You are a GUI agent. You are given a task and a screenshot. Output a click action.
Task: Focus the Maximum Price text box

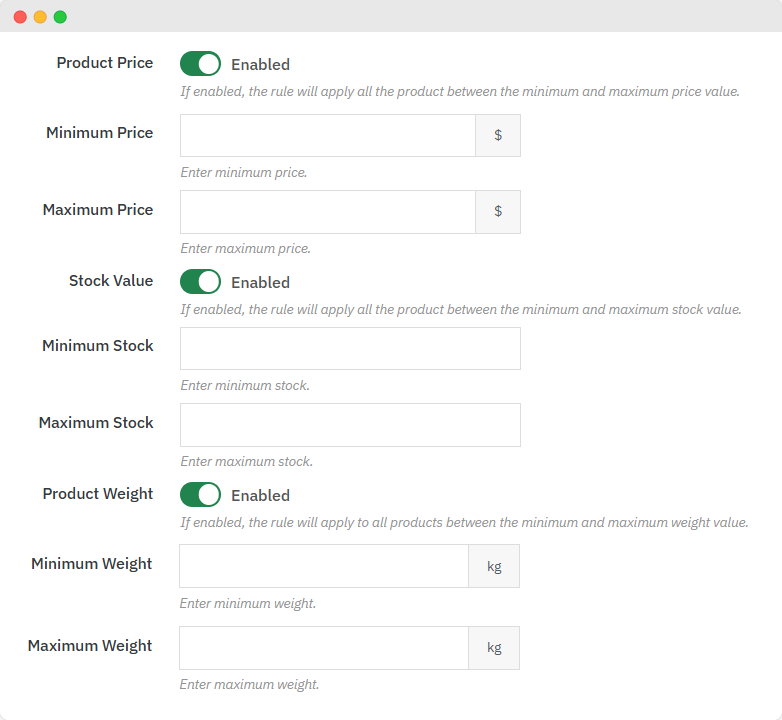point(327,212)
